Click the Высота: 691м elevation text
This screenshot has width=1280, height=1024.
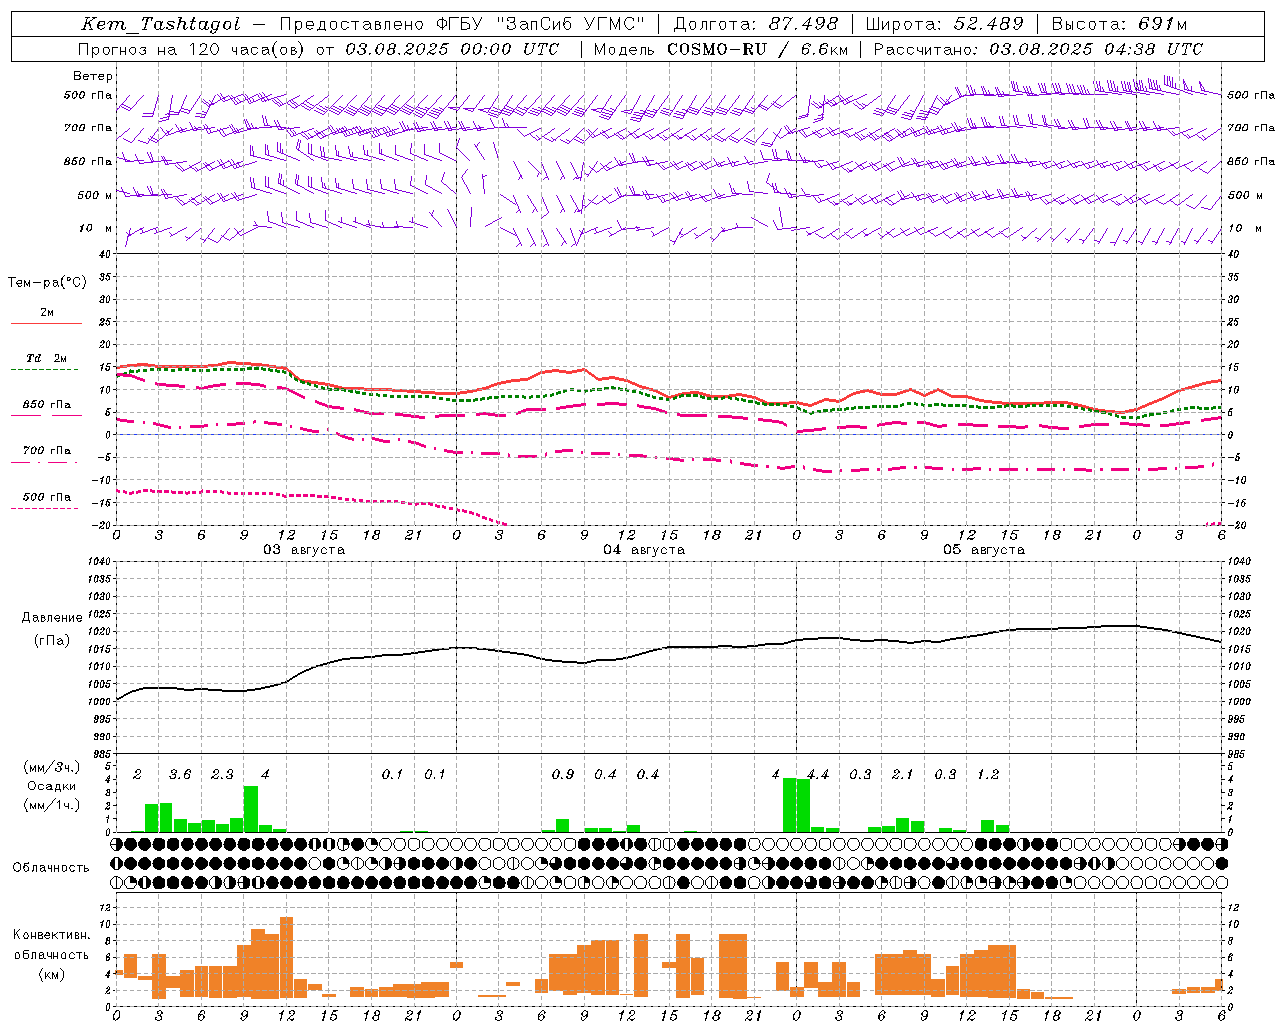tap(1120, 24)
